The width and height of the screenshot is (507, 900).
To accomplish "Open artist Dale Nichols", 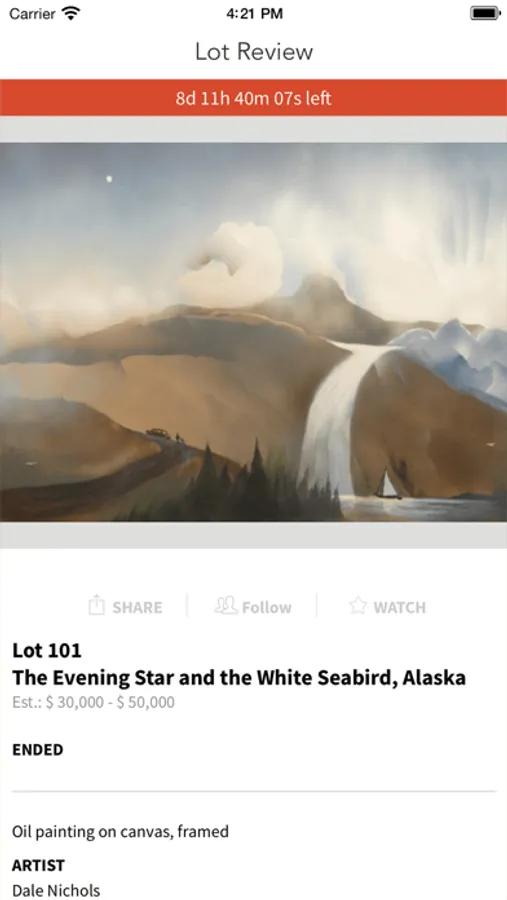I will click(56, 890).
